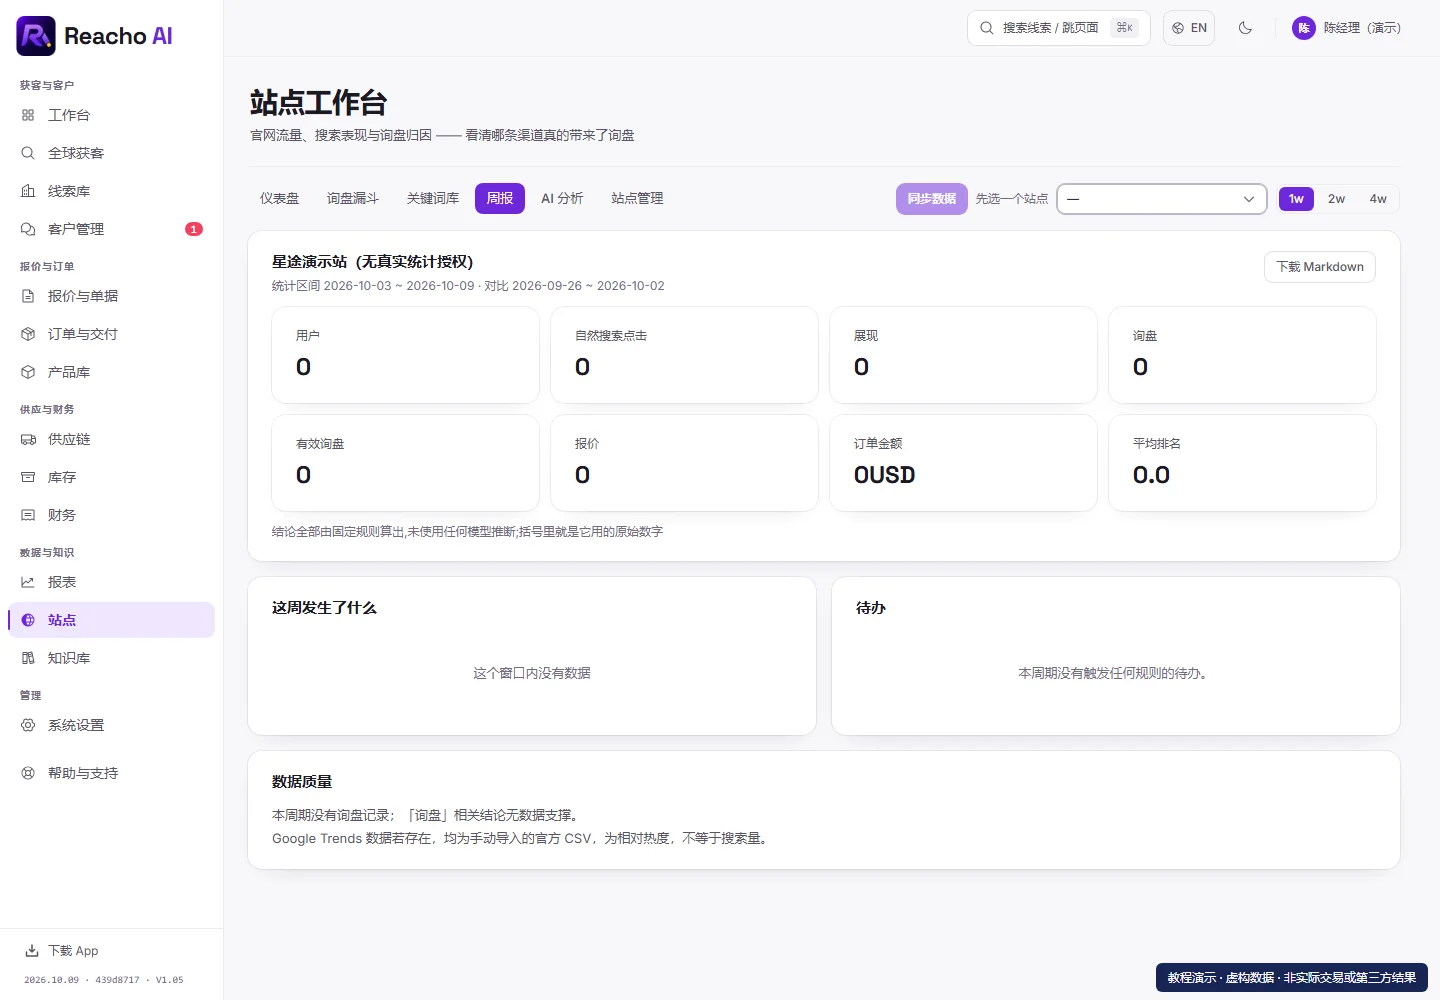
Task: Switch to the 关键词库 tab
Action: pyautogui.click(x=433, y=199)
